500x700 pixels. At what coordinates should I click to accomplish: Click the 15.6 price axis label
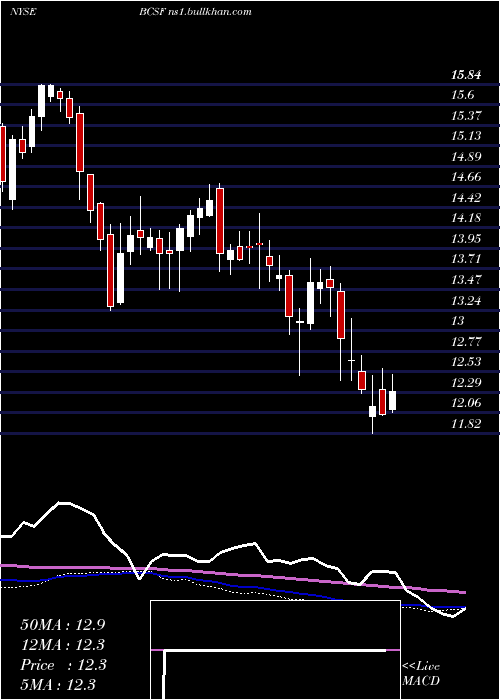tap(462, 95)
